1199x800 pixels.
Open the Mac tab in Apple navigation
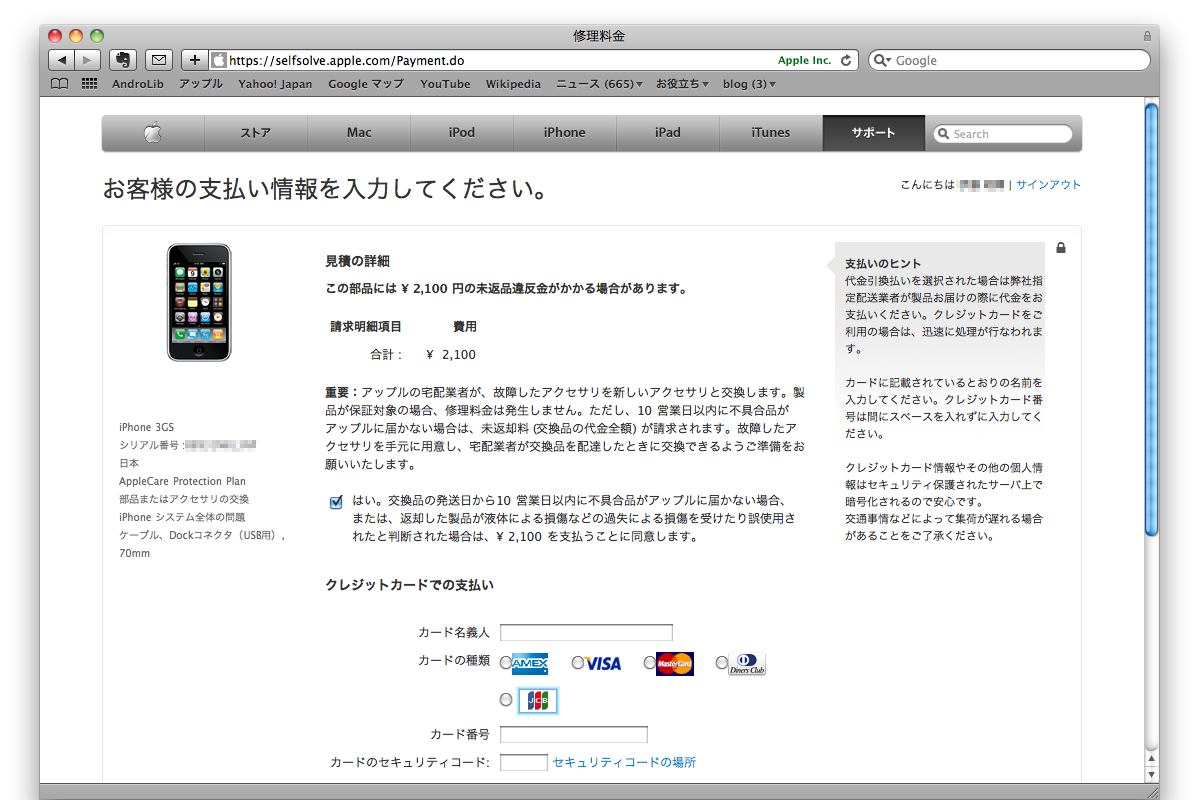(x=359, y=133)
